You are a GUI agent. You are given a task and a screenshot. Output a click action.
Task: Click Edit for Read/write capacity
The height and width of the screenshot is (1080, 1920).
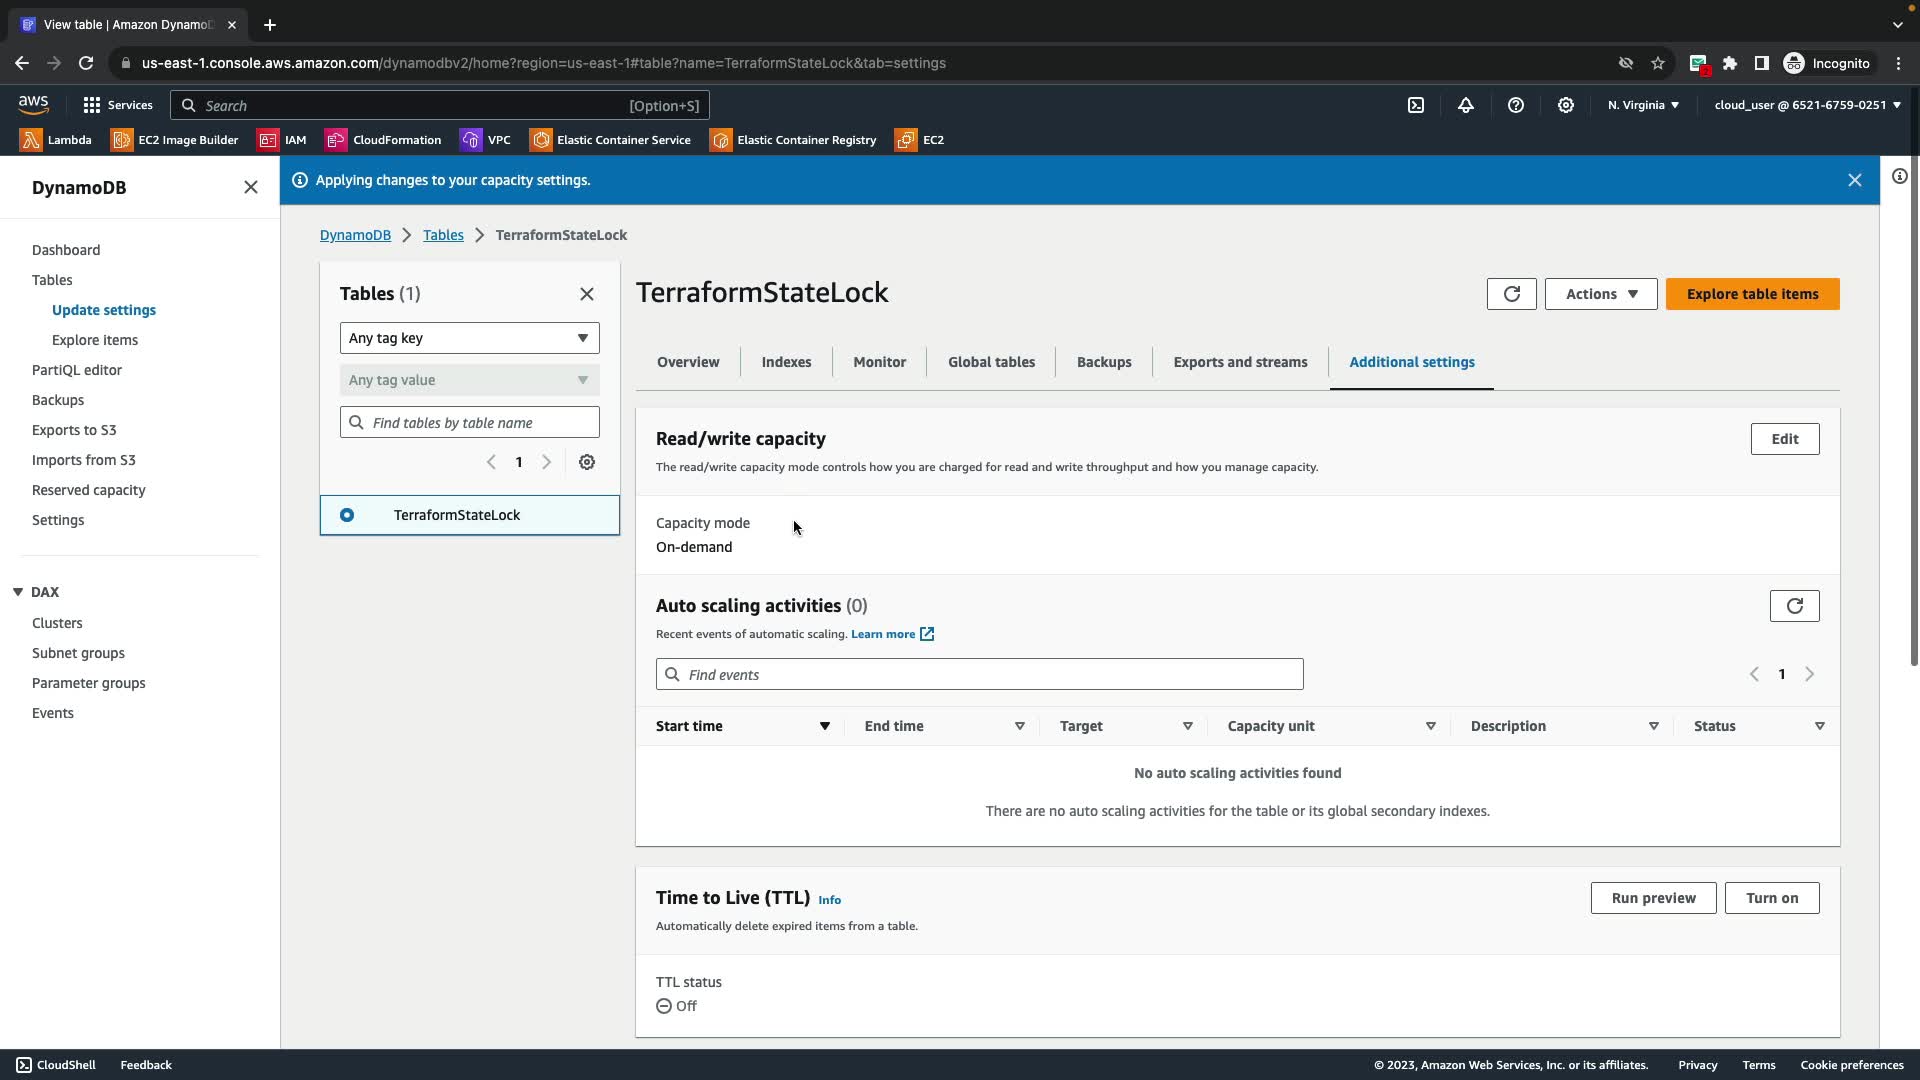click(1784, 439)
